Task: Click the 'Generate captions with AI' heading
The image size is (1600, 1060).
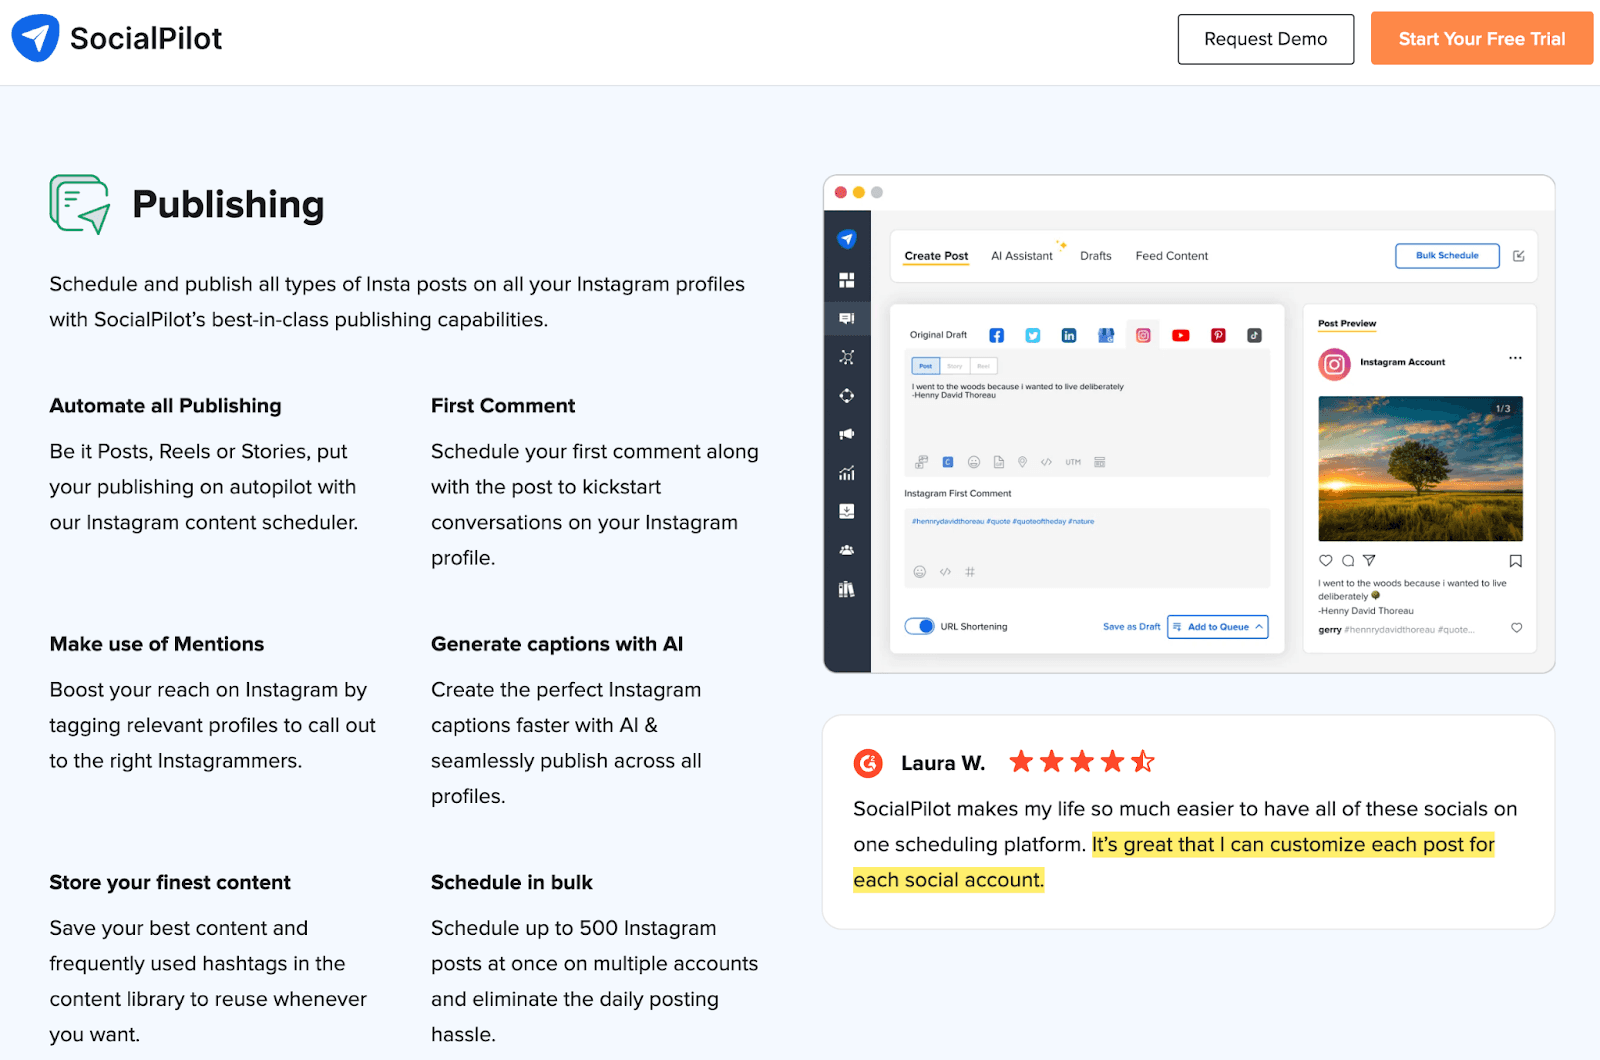Action: tap(557, 644)
